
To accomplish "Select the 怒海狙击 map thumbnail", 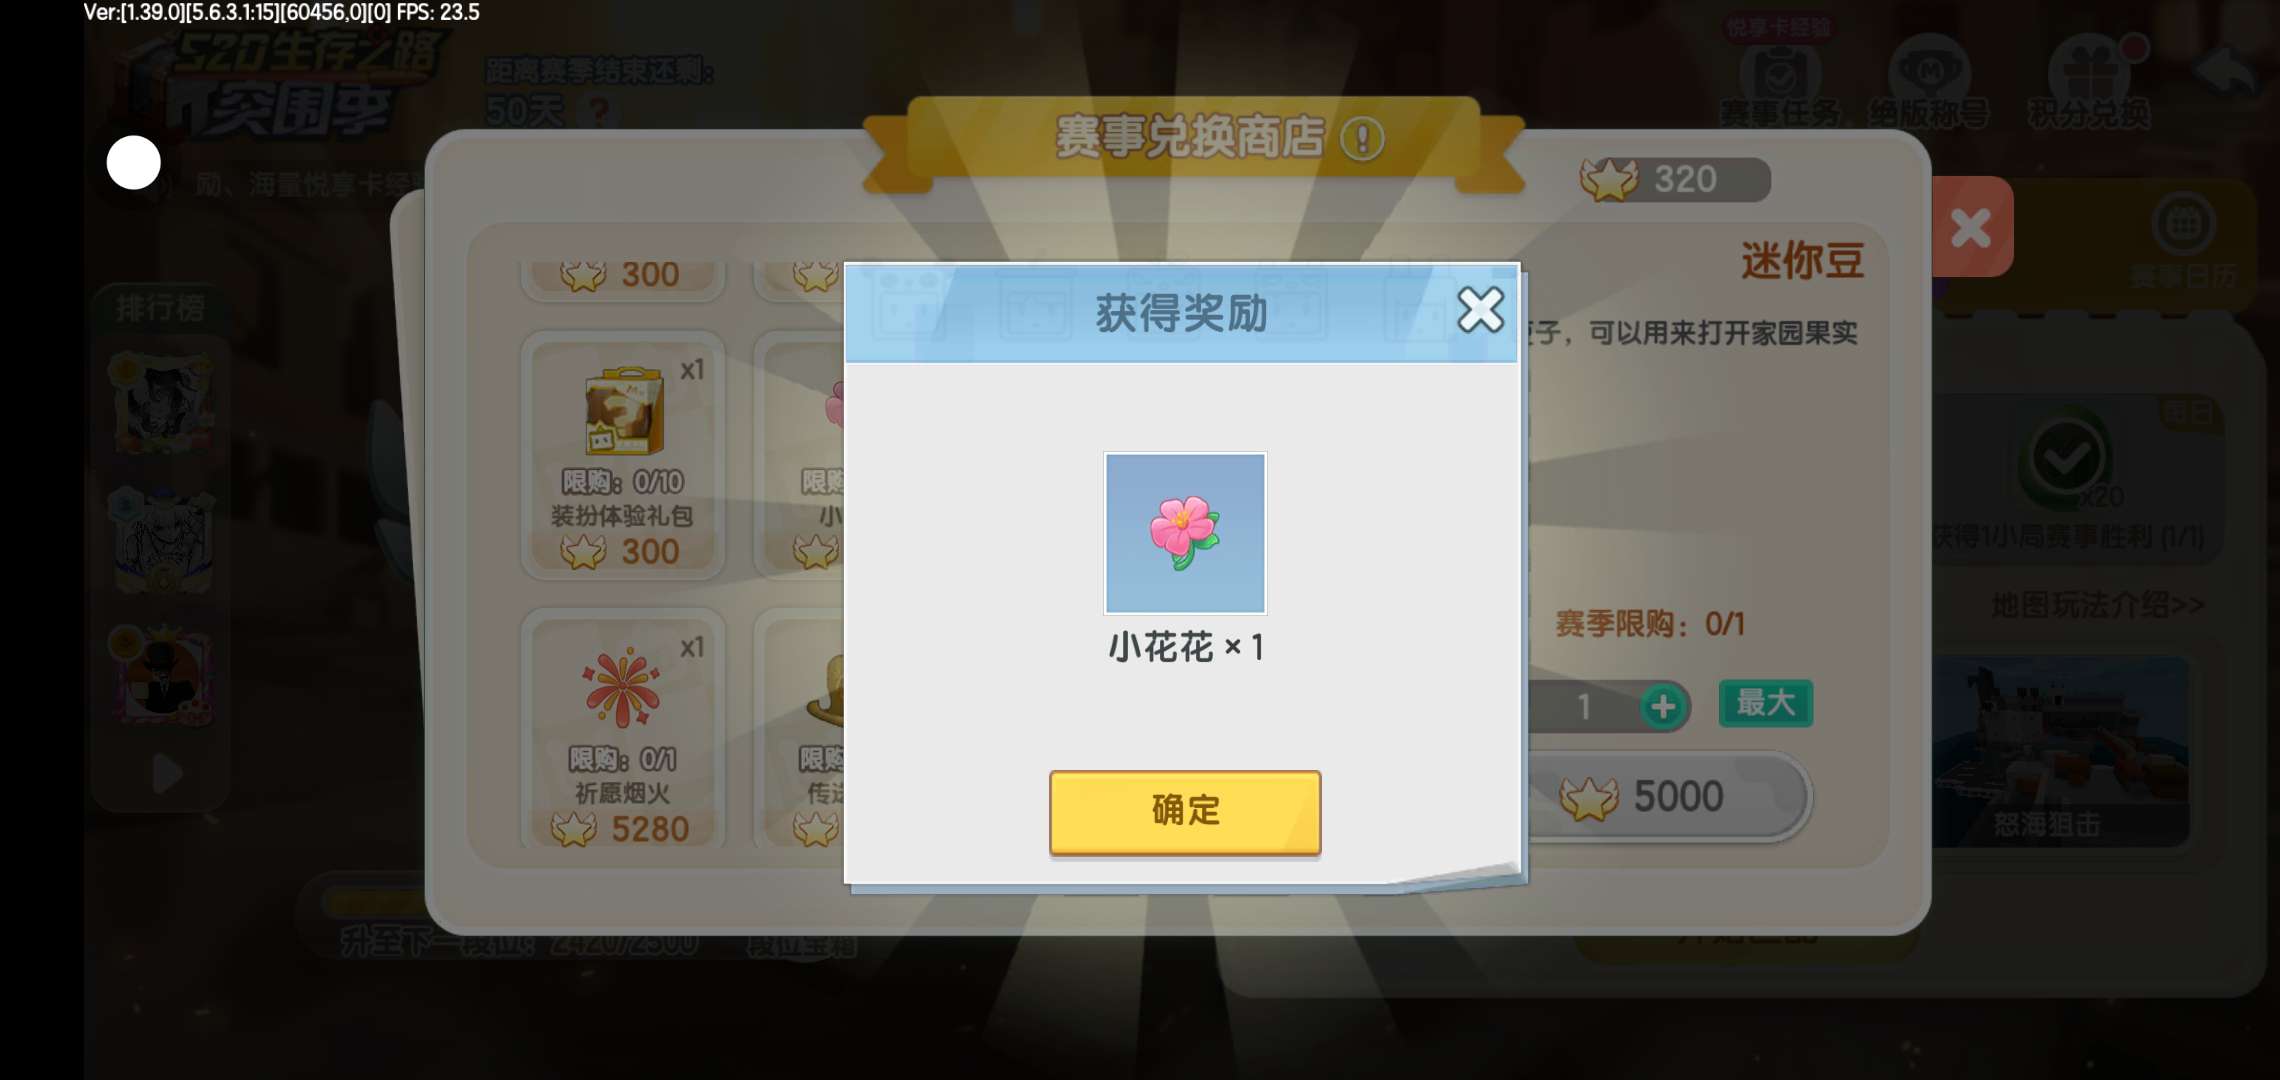I will pos(2060,752).
